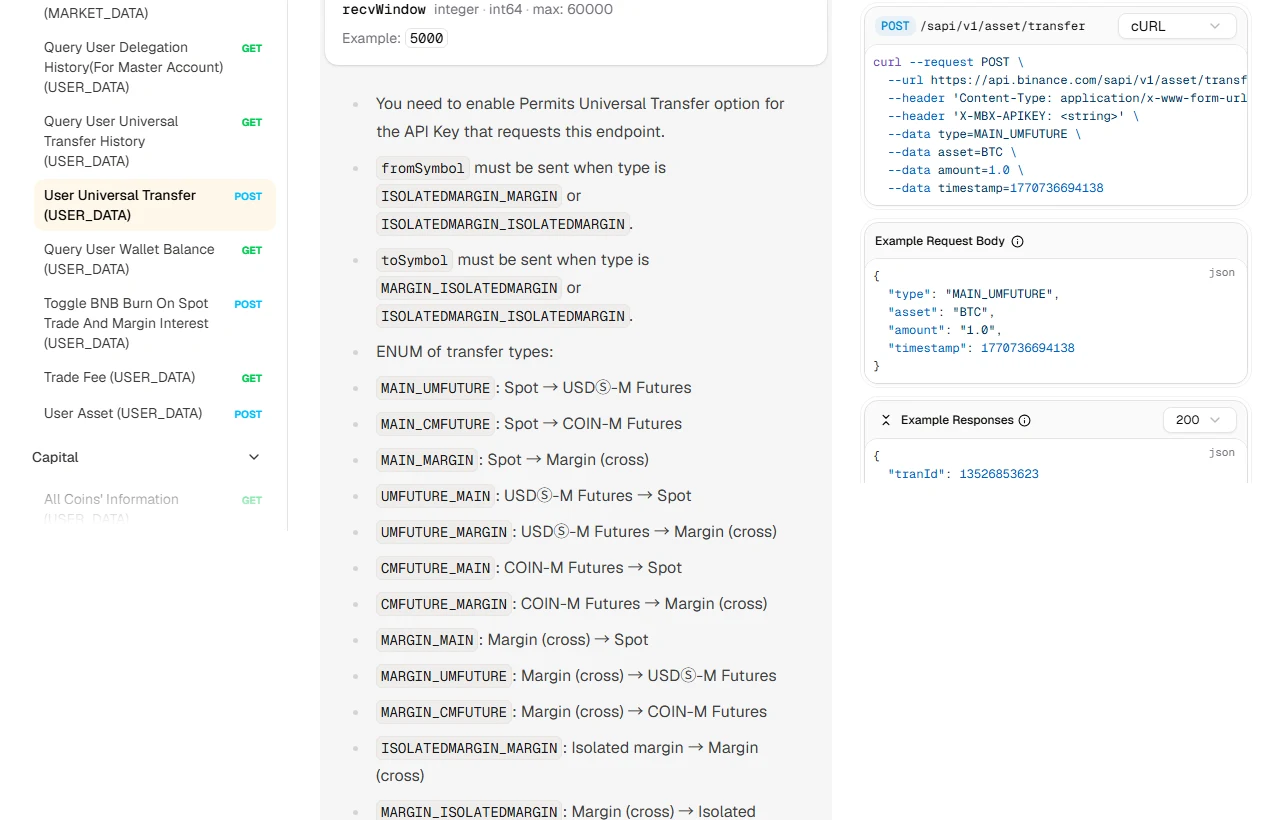Click the X-MBX-APIKEY header line in cURL
Image resolution: width=1280 pixels, height=820 pixels.
point(1013,116)
